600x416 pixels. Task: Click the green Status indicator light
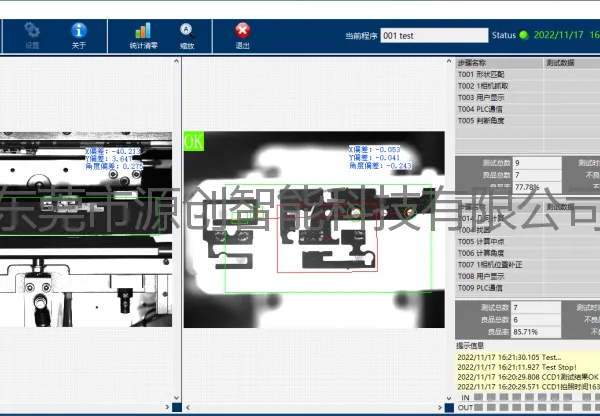point(523,35)
